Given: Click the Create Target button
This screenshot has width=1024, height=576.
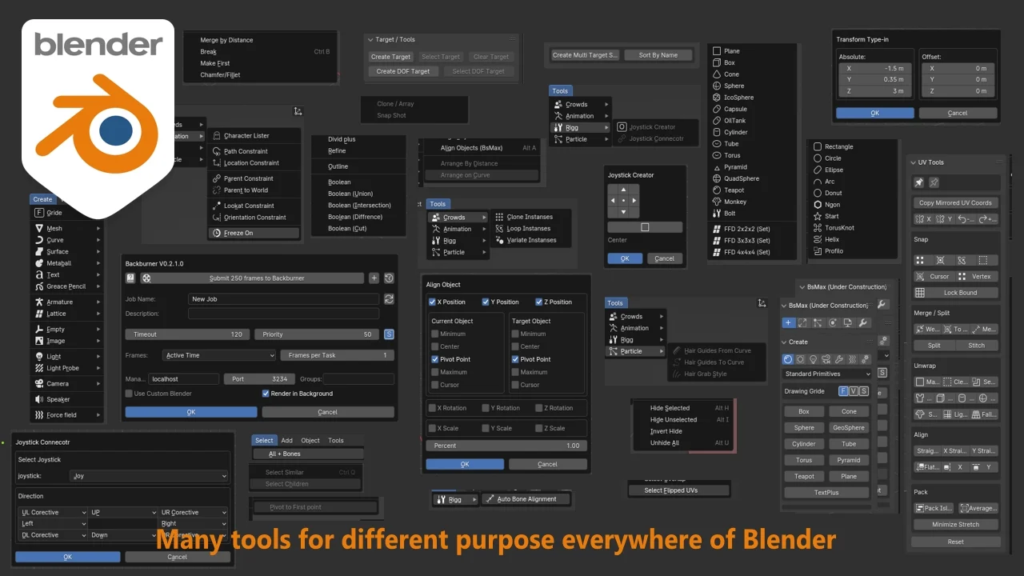Looking at the screenshot, I should (x=391, y=57).
